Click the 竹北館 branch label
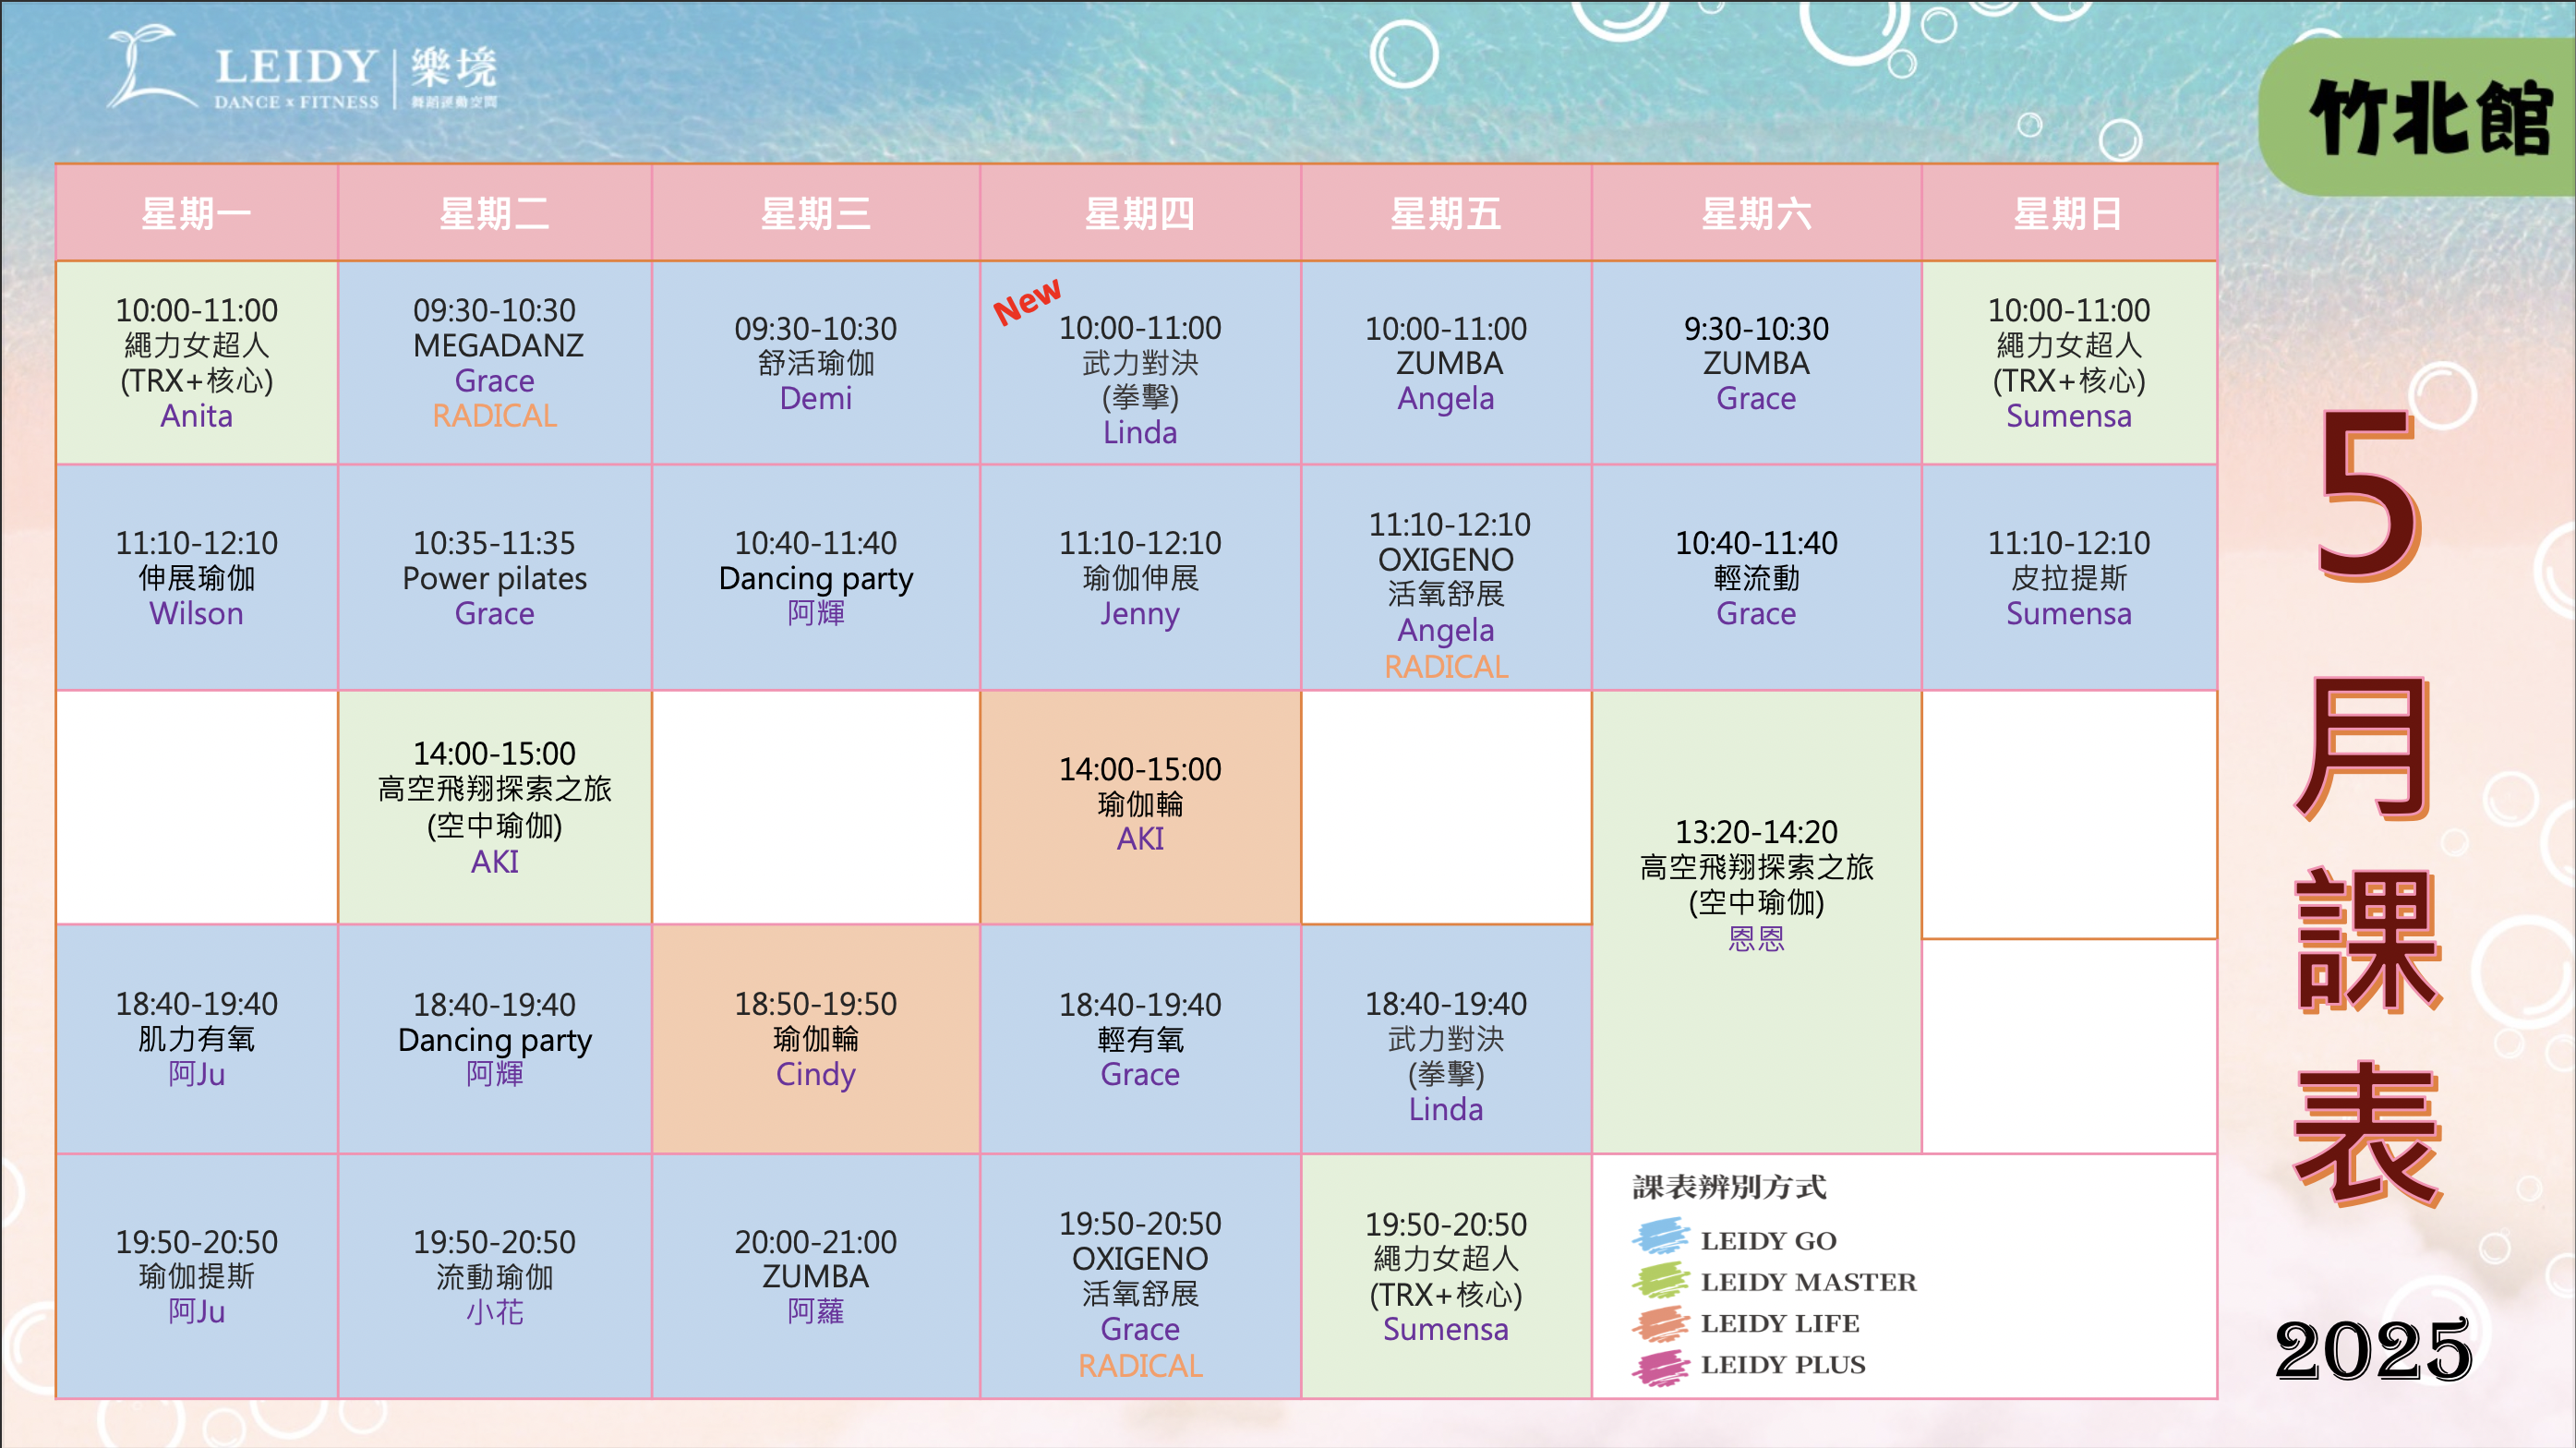 click(2430, 118)
